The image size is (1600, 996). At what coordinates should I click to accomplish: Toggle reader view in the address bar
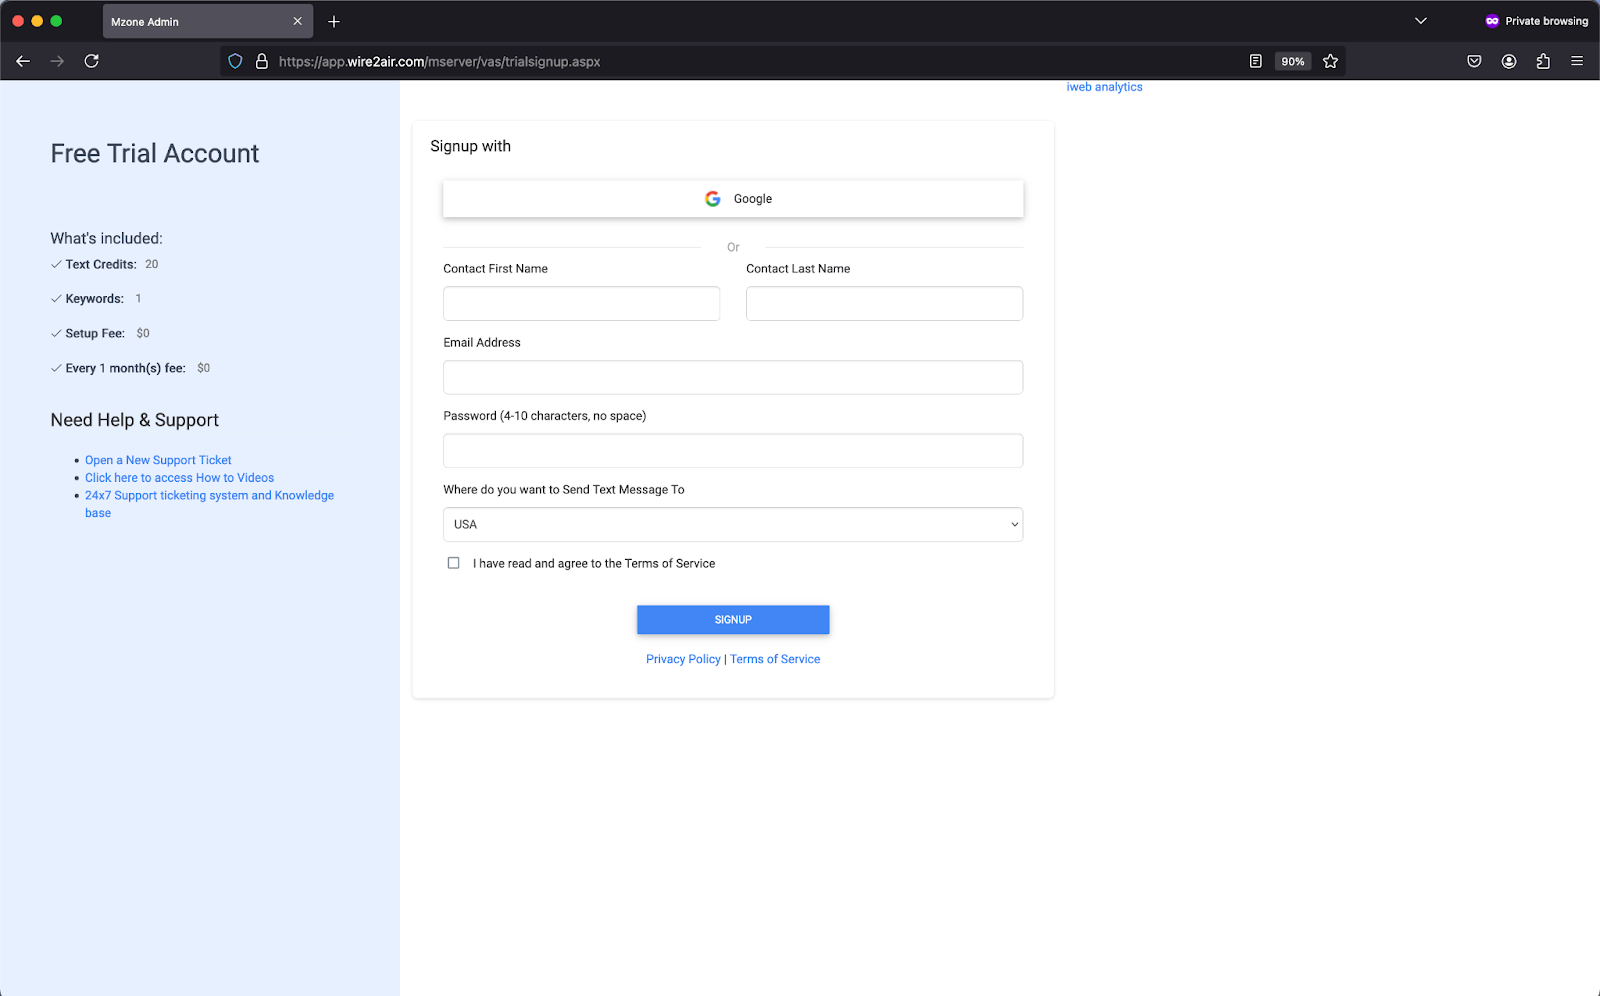click(1255, 61)
